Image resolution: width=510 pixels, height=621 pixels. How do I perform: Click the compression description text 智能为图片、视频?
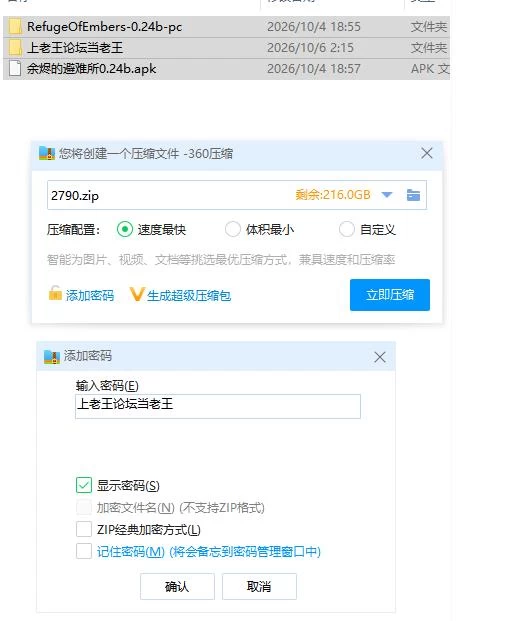tap(221, 260)
